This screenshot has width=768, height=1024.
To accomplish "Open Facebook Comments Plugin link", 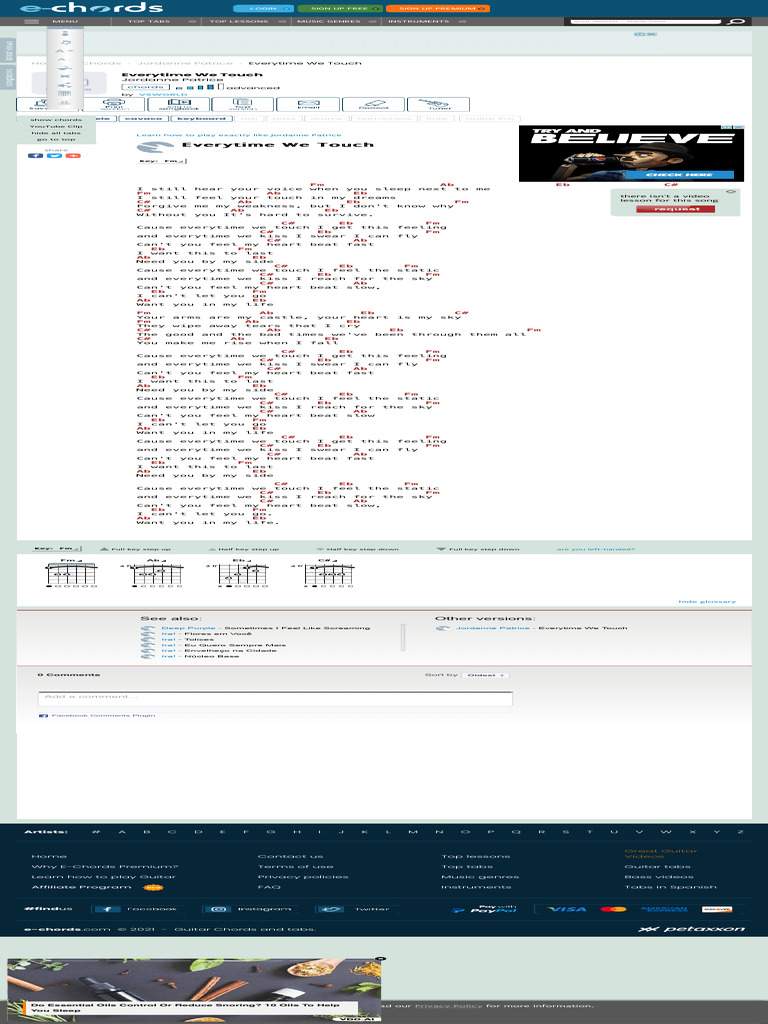I will click(x=103, y=716).
